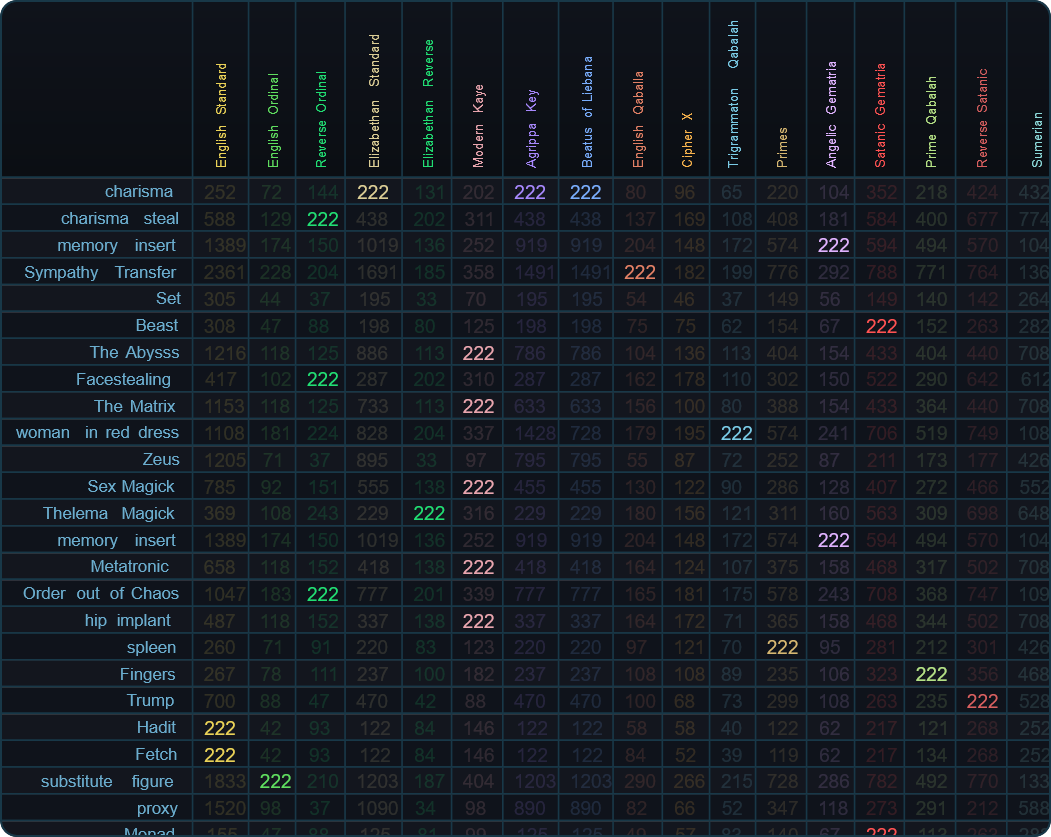The image size is (1051, 837).
Task: Click highlighted 222 in the Trump row
Action: click(982, 701)
